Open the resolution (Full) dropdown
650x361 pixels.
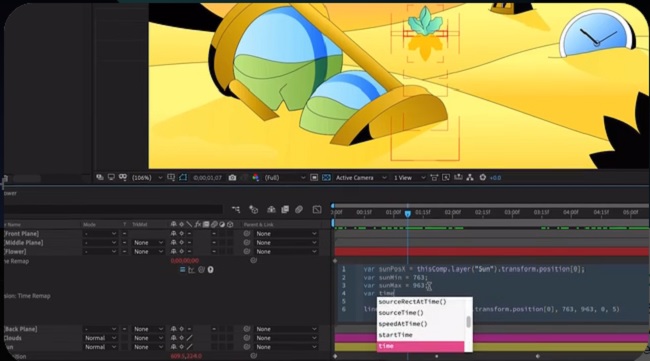pos(285,177)
